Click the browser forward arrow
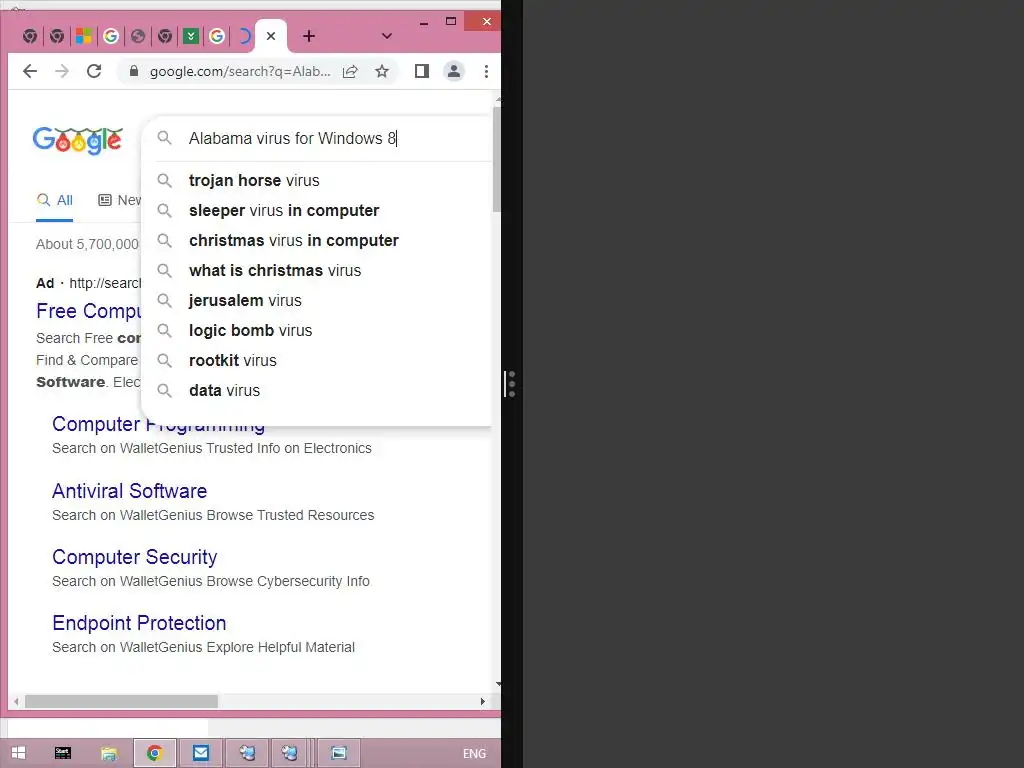Viewport: 1024px width, 768px height. click(62, 71)
